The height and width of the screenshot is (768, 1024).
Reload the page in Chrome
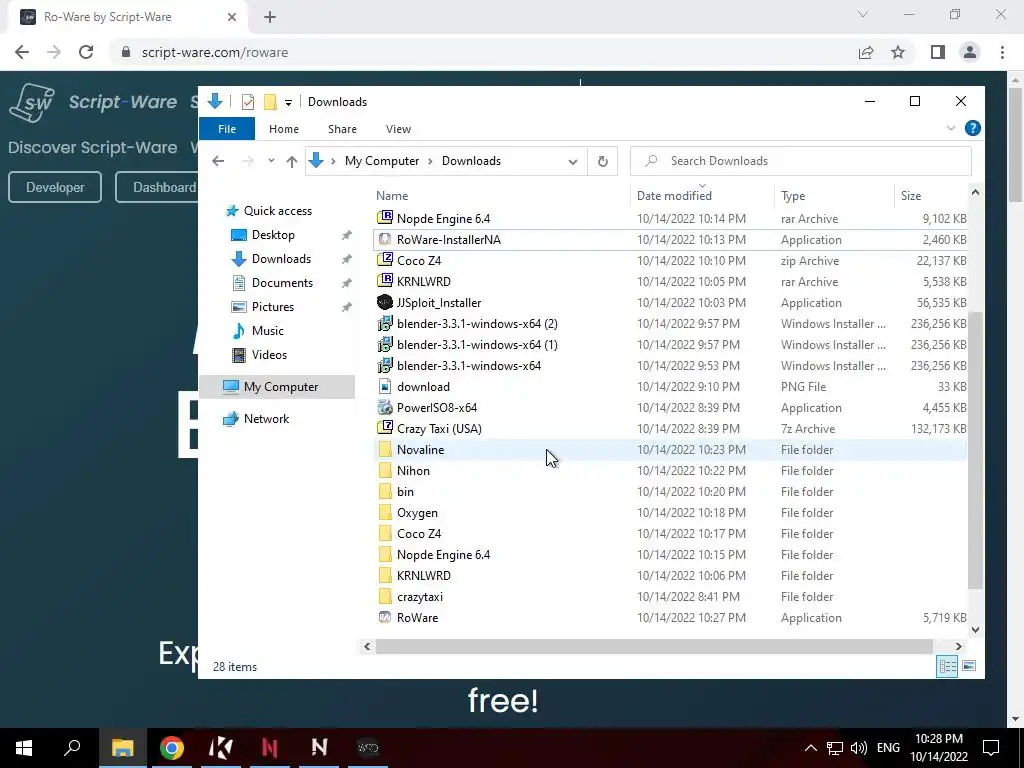pos(86,52)
